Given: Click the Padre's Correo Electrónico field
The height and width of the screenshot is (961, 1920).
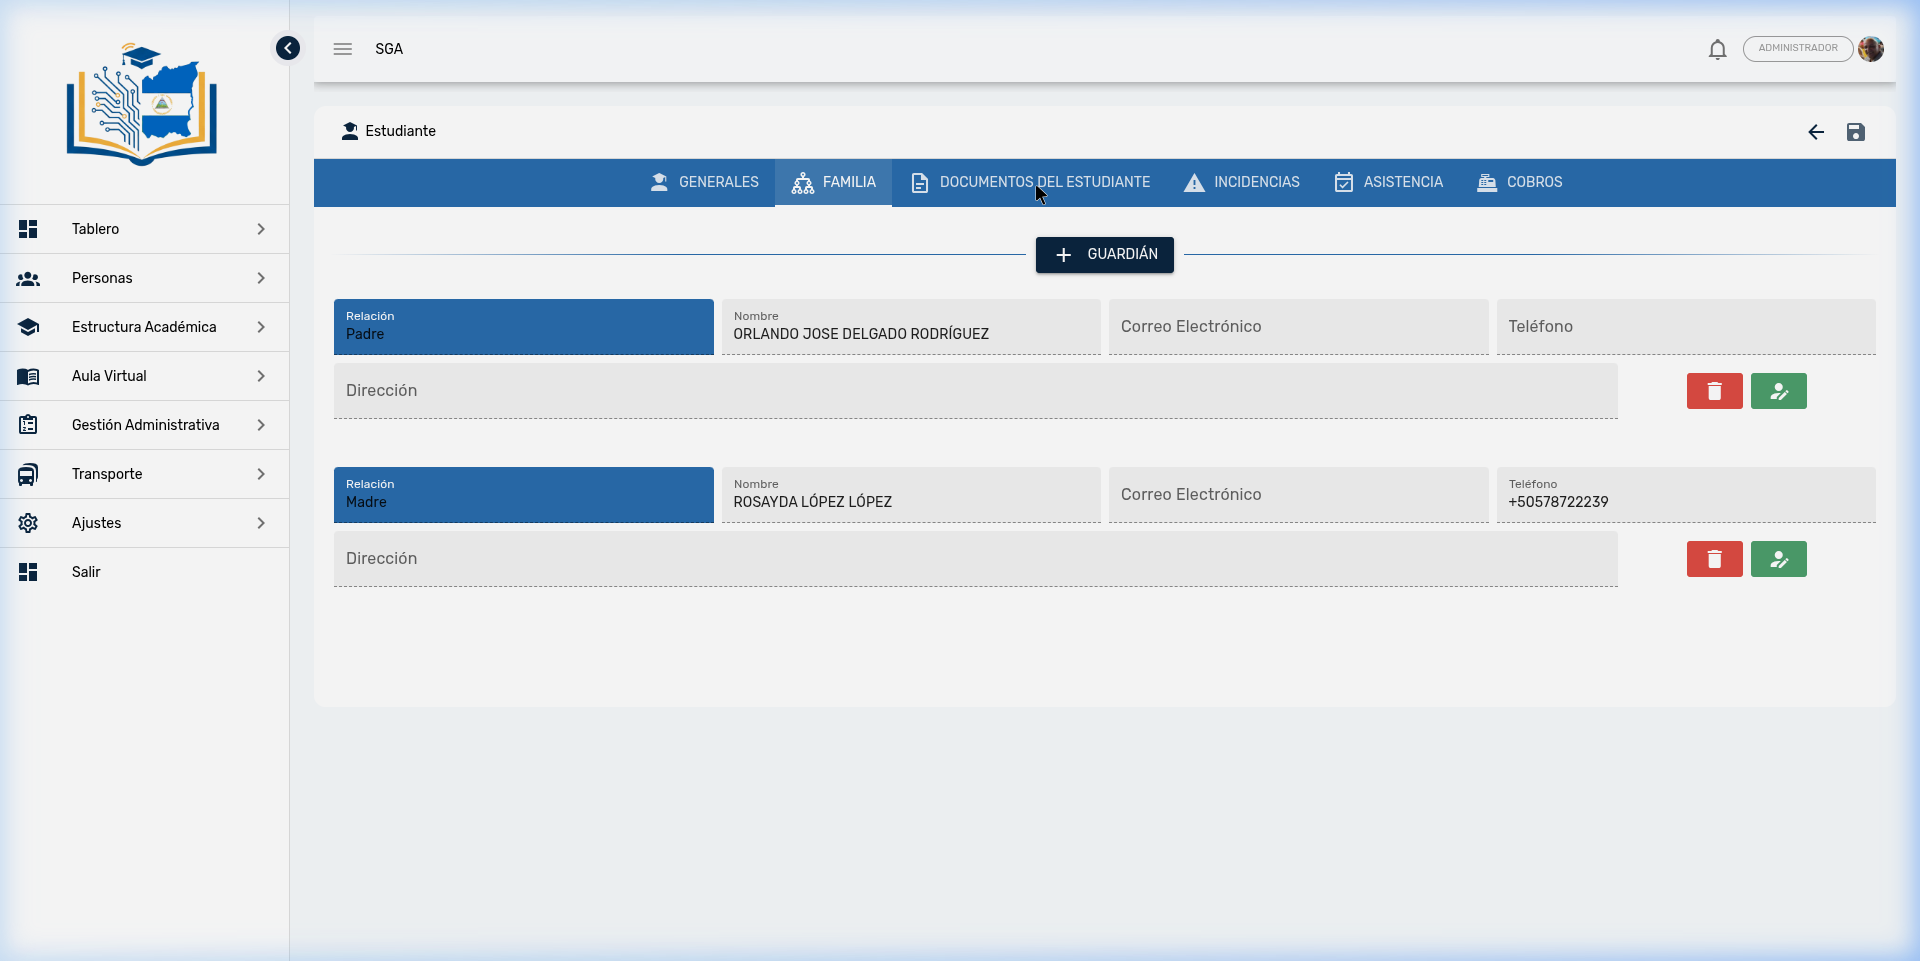Looking at the screenshot, I should [1297, 327].
